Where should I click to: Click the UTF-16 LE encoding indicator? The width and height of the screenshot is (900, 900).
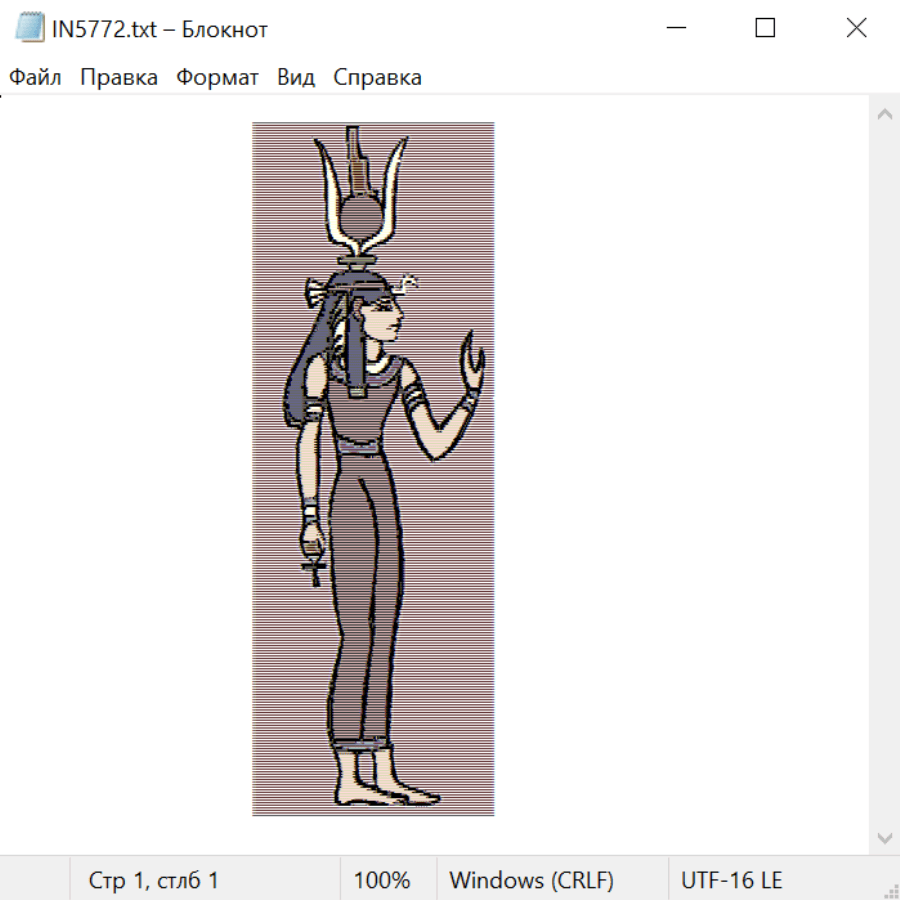[x=732, y=881]
